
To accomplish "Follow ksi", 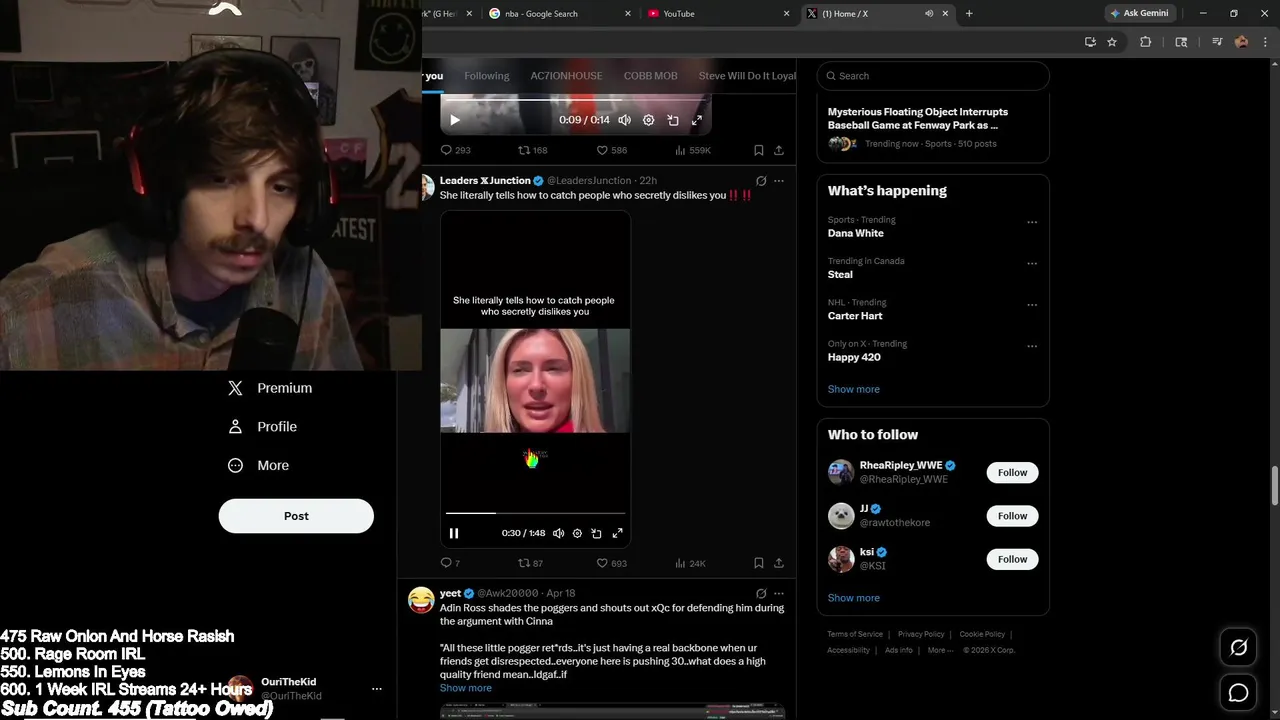I will 1012,559.
